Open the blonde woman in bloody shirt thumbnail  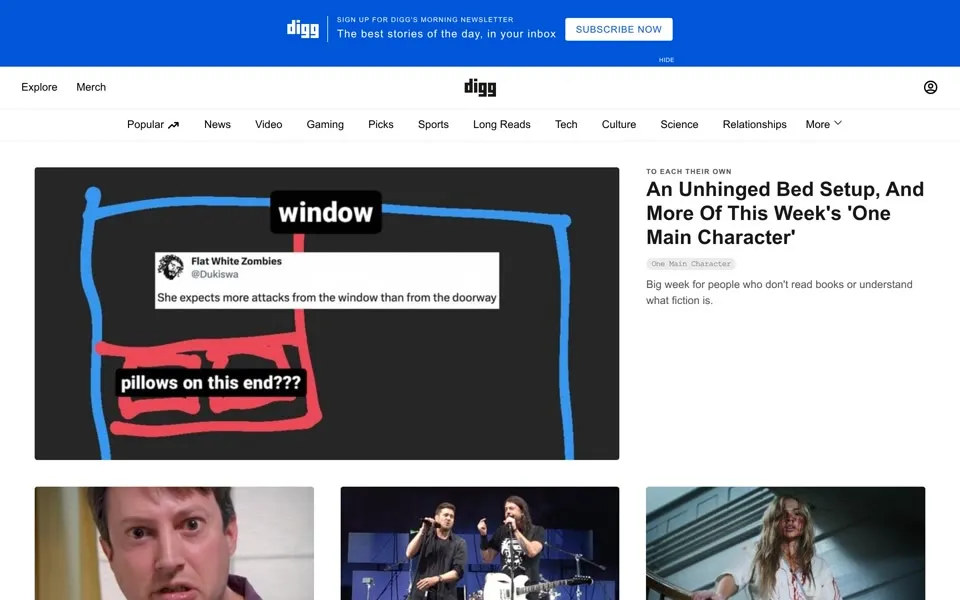(786, 543)
